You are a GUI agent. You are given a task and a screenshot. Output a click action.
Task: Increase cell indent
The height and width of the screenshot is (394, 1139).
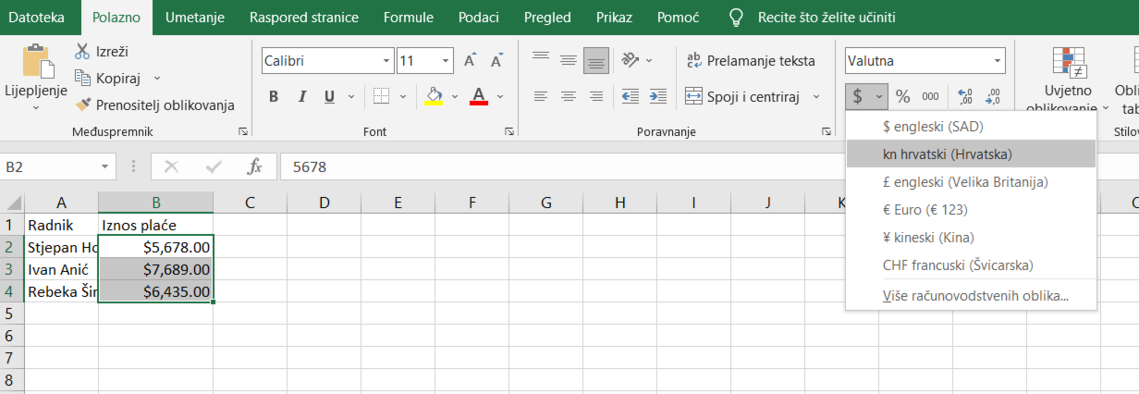[x=658, y=96]
